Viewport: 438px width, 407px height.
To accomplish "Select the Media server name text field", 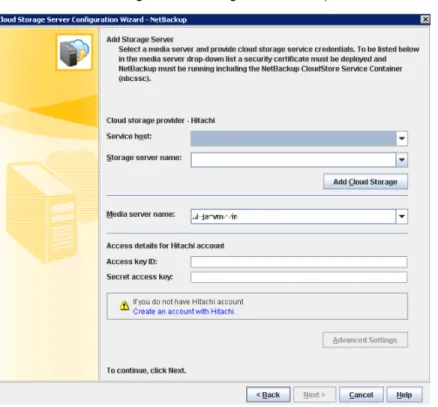I will tap(293, 217).
